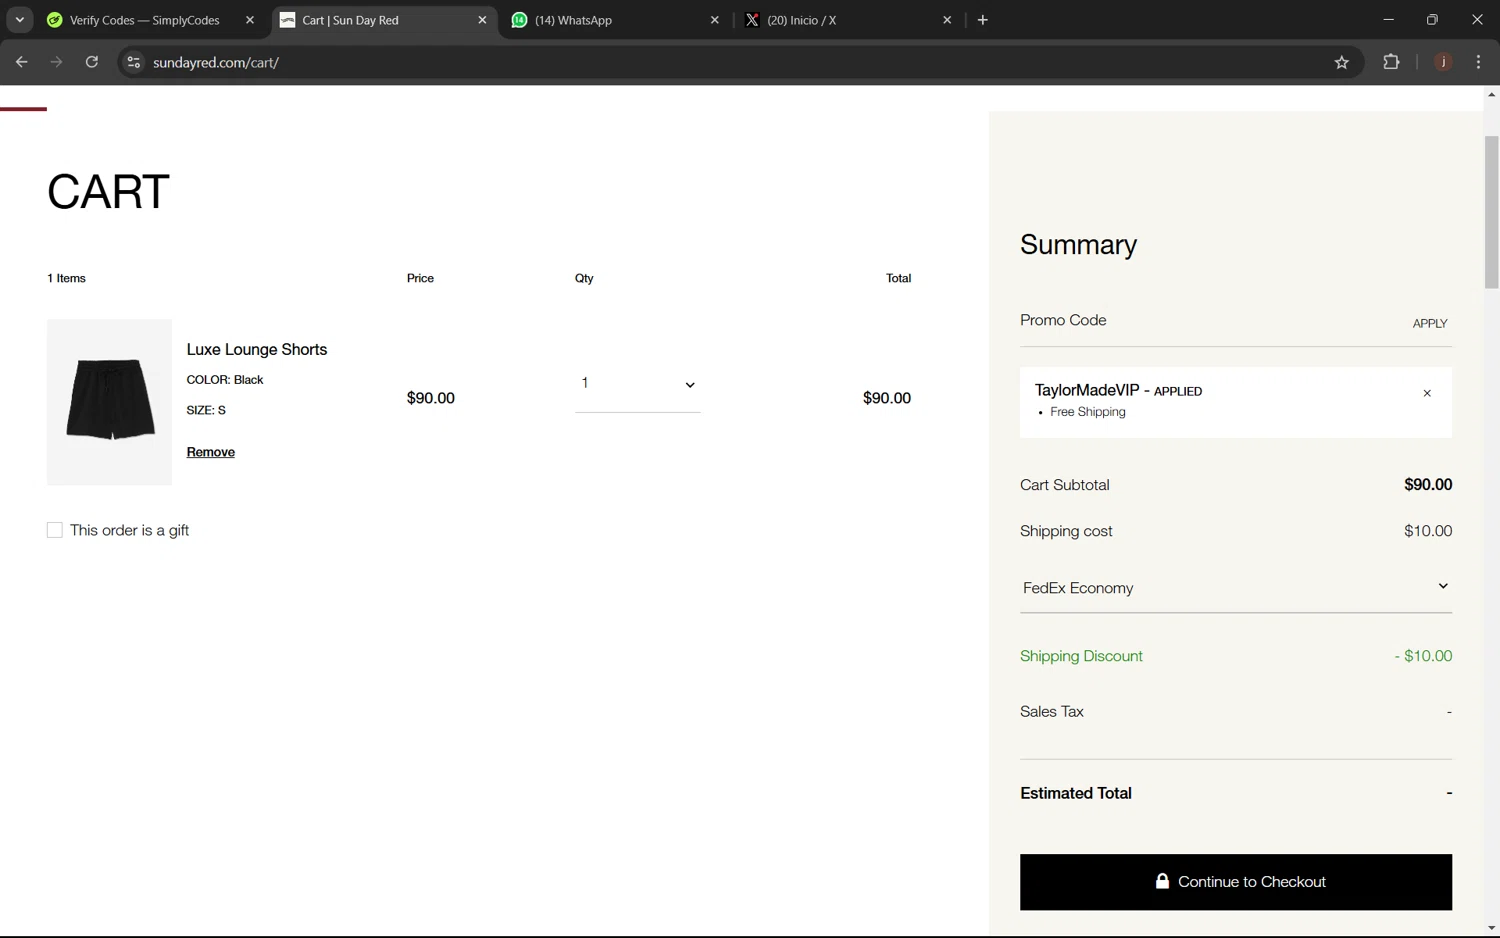Click Continue to Checkout button
Image resolution: width=1500 pixels, height=938 pixels.
click(x=1236, y=882)
